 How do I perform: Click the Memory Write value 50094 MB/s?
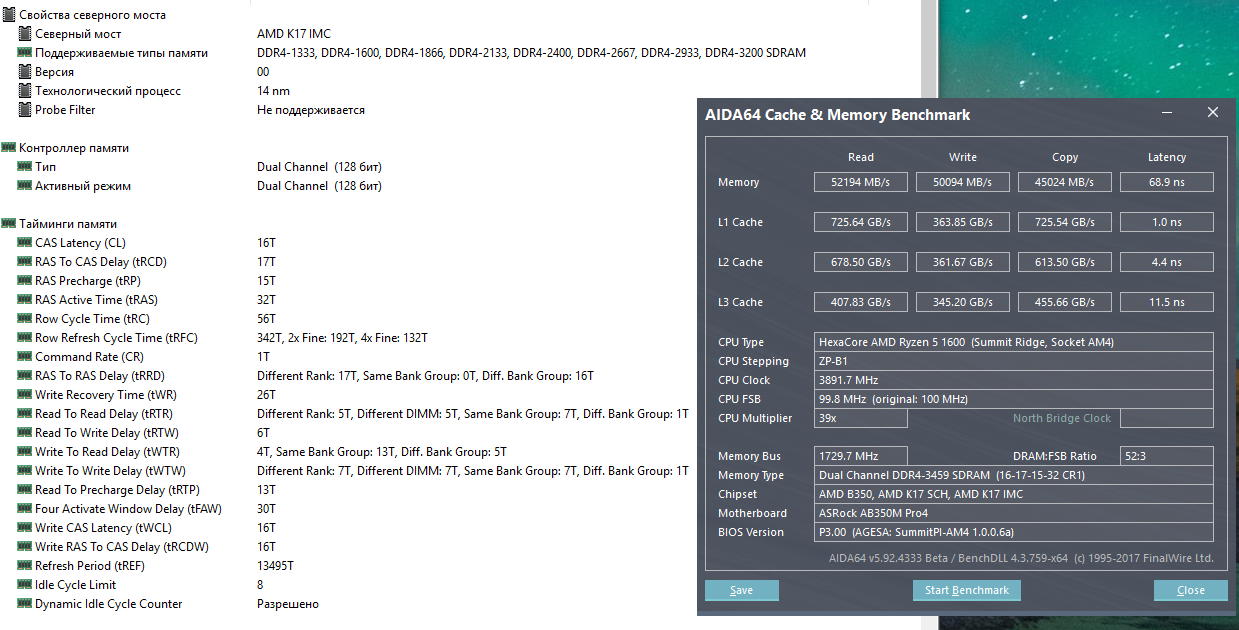[x=963, y=182]
